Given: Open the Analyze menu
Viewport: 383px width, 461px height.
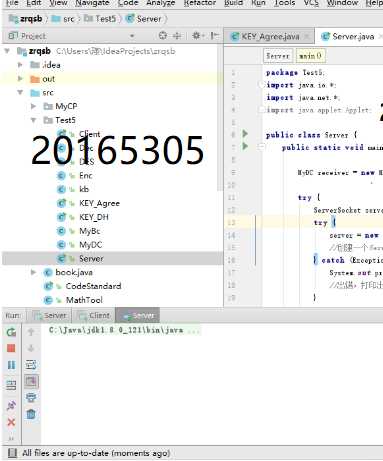Looking at the screenshot, I should click(x=161, y=3).
